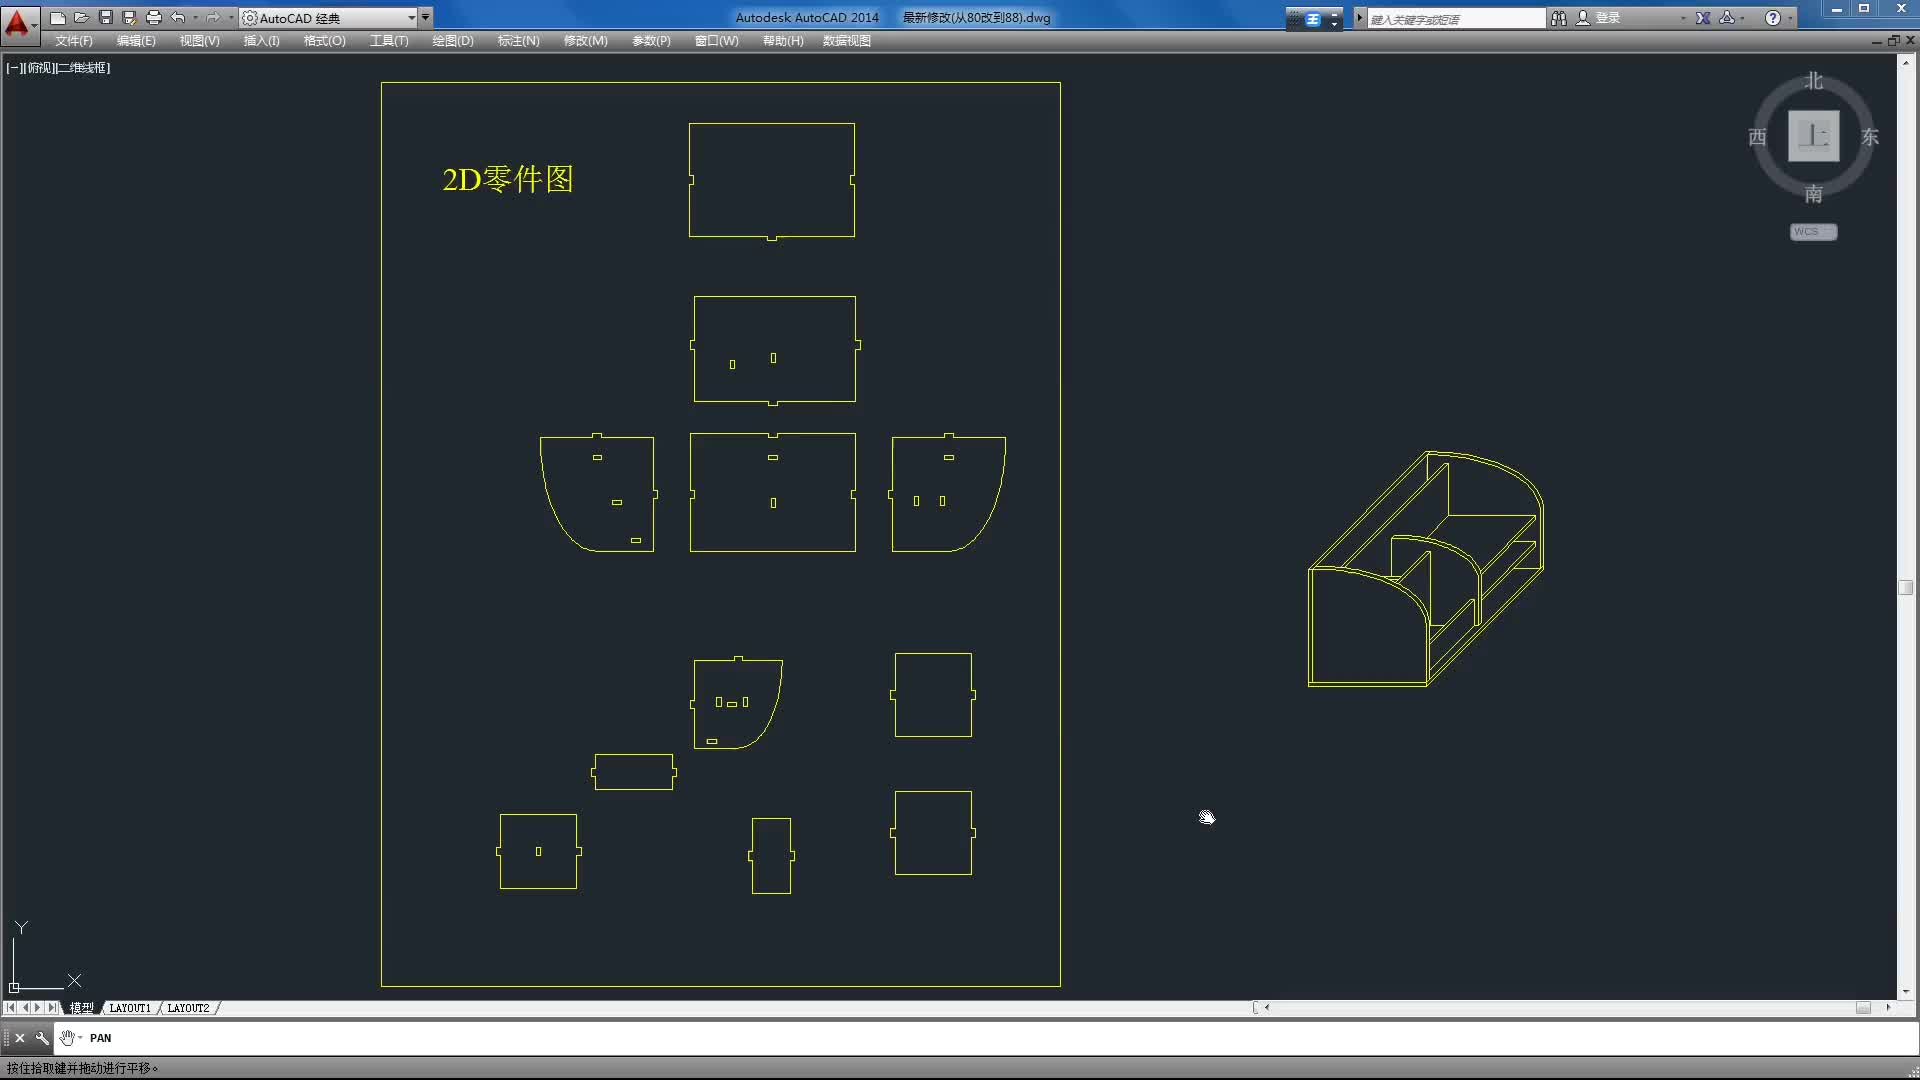This screenshot has width=1920, height=1080.
Task: Scroll the horizontal scrollbar right
Action: pyautogui.click(x=1888, y=1006)
